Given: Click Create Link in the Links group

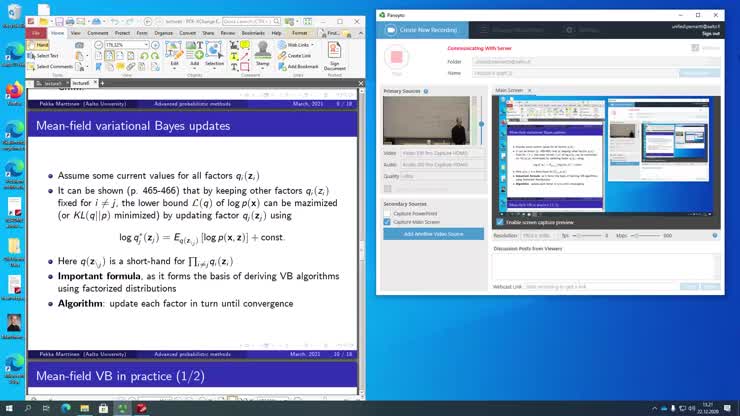Looking at the screenshot, I should pyautogui.click(x=294, y=56).
